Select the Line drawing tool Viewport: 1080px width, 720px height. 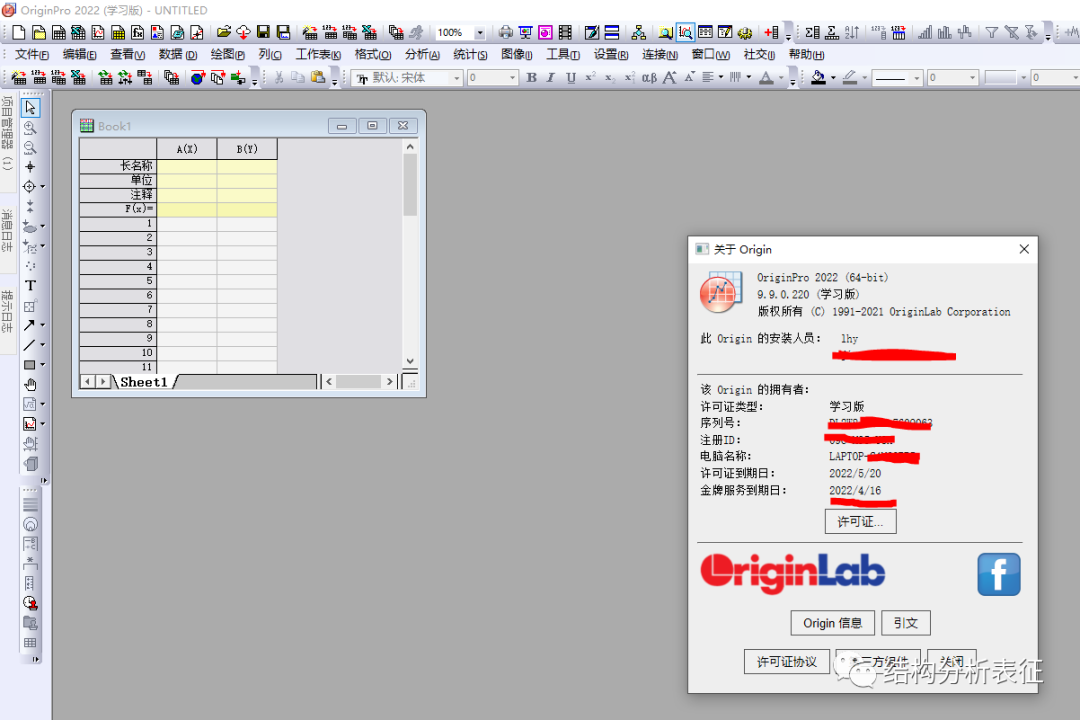[30, 345]
